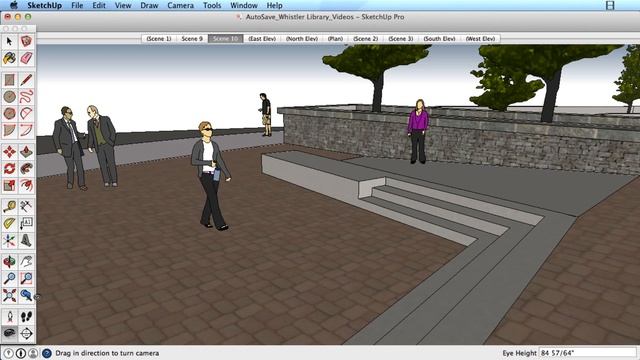Select the Section Plane tool
Viewport: 640px width, 360px height.
(26, 333)
